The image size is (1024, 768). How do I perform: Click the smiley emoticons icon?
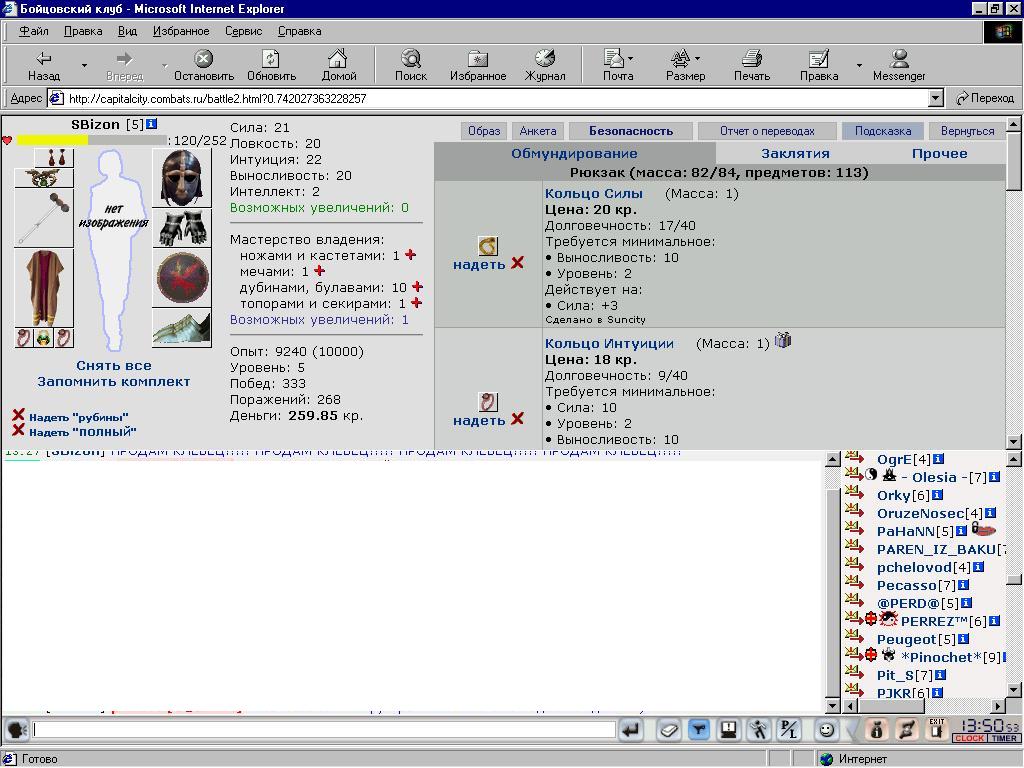coord(826,729)
